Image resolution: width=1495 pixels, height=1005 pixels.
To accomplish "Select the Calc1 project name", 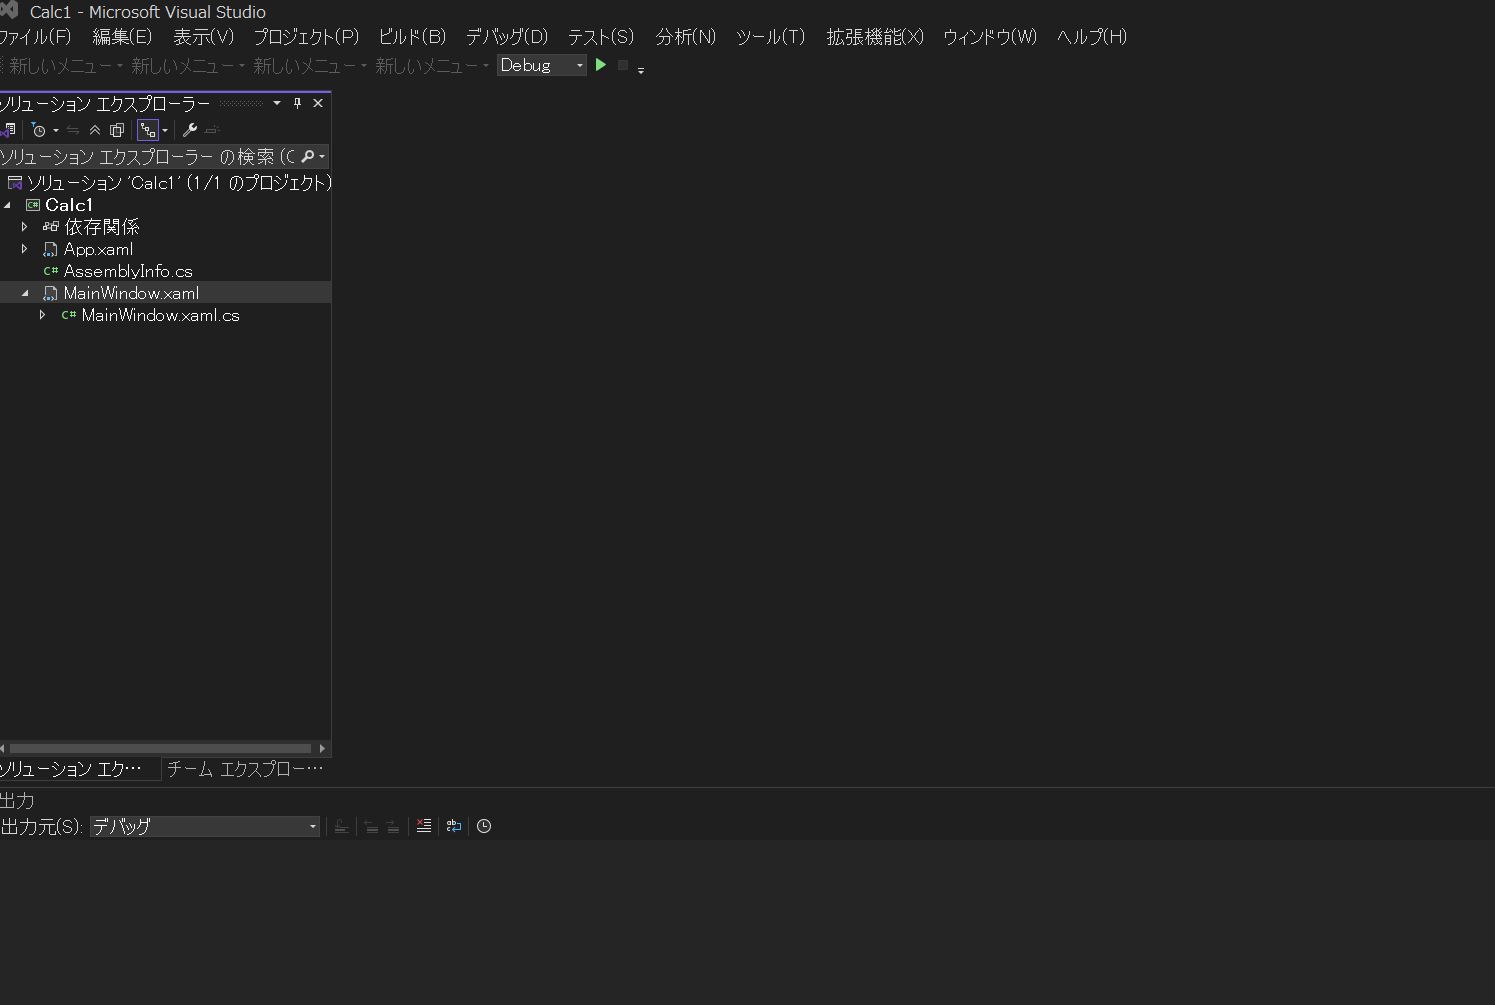I will click(69, 205).
